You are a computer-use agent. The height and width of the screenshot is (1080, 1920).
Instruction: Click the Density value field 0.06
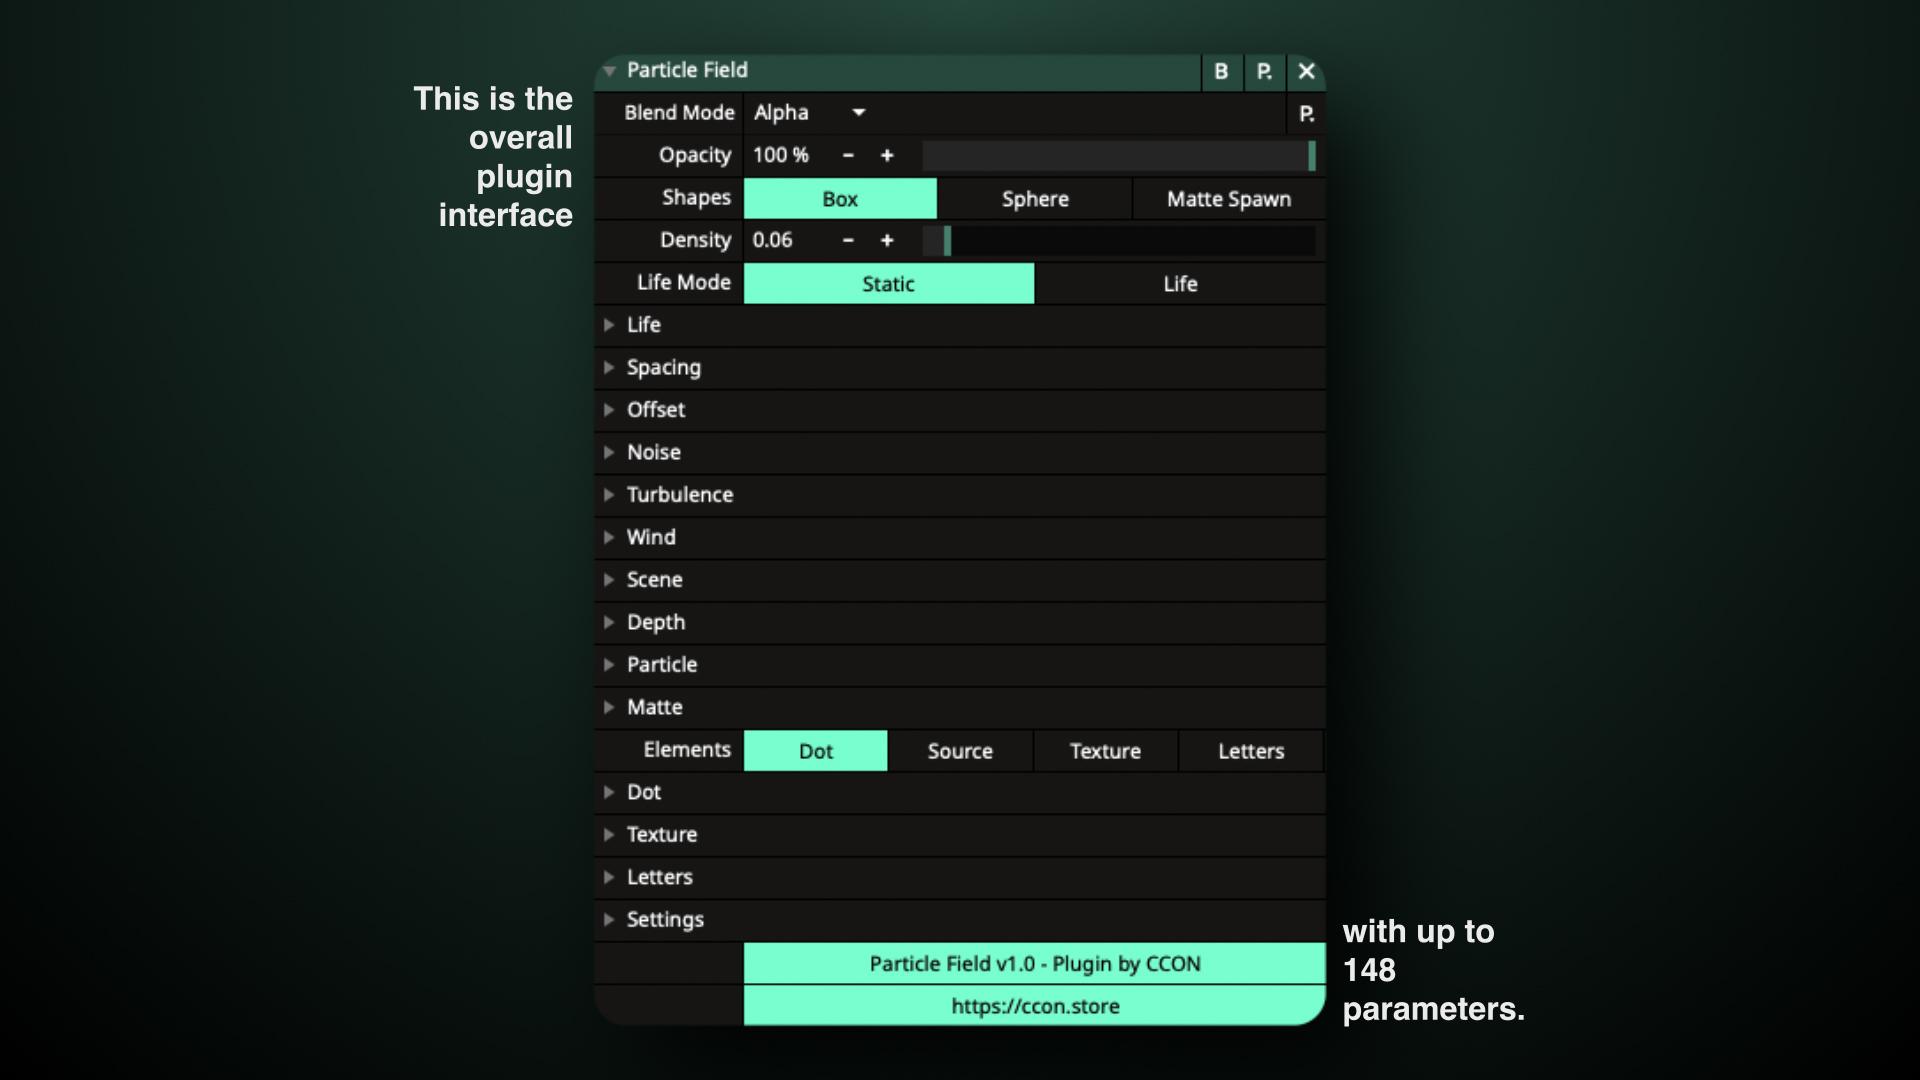click(x=773, y=240)
